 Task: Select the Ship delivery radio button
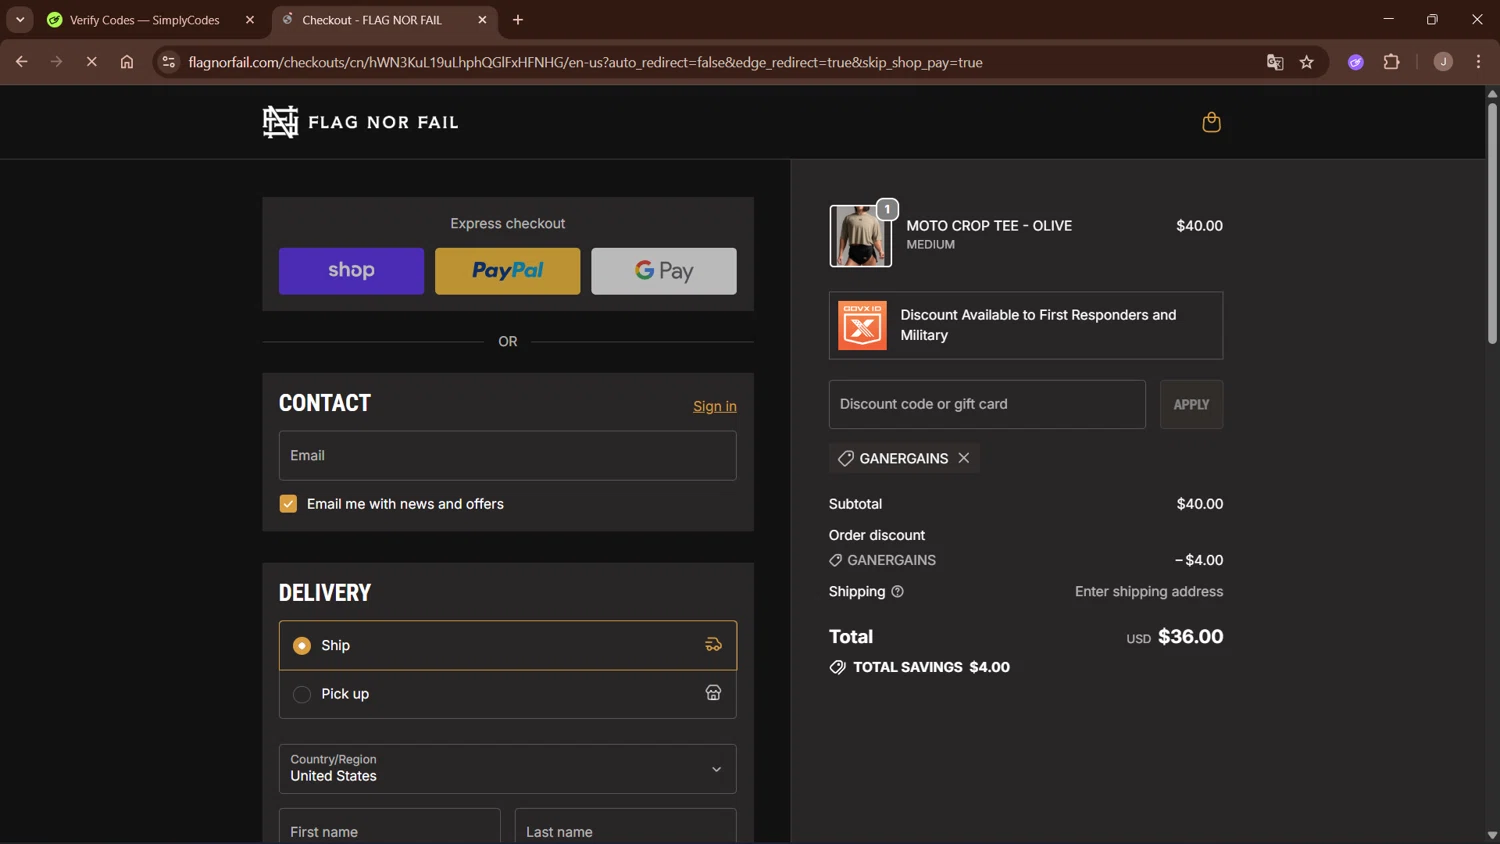coord(302,646)
